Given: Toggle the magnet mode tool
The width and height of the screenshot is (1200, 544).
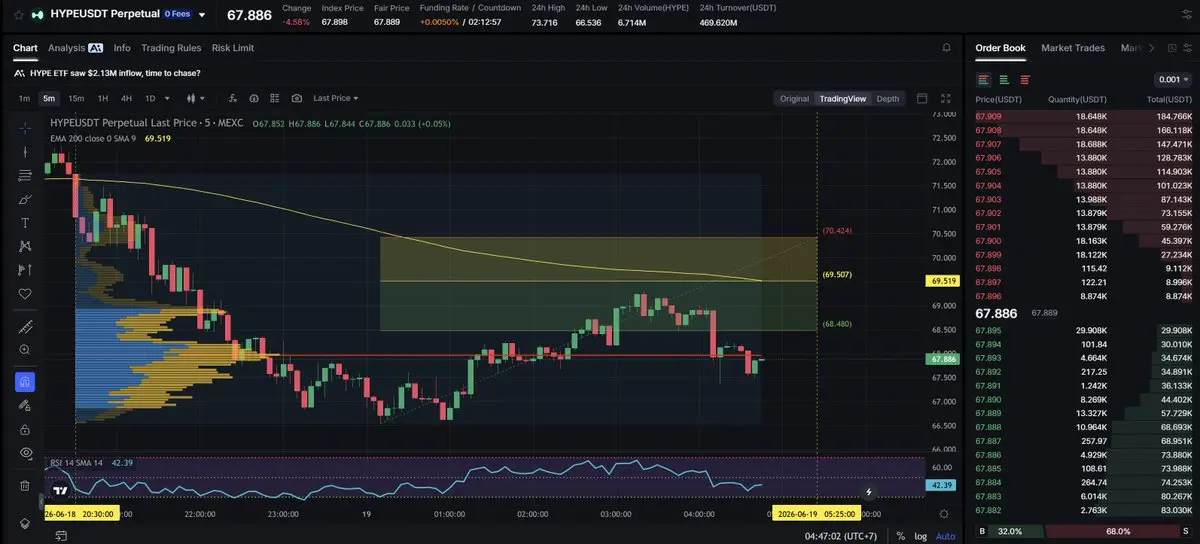Looking at the screenshot, I should (25, 382).
